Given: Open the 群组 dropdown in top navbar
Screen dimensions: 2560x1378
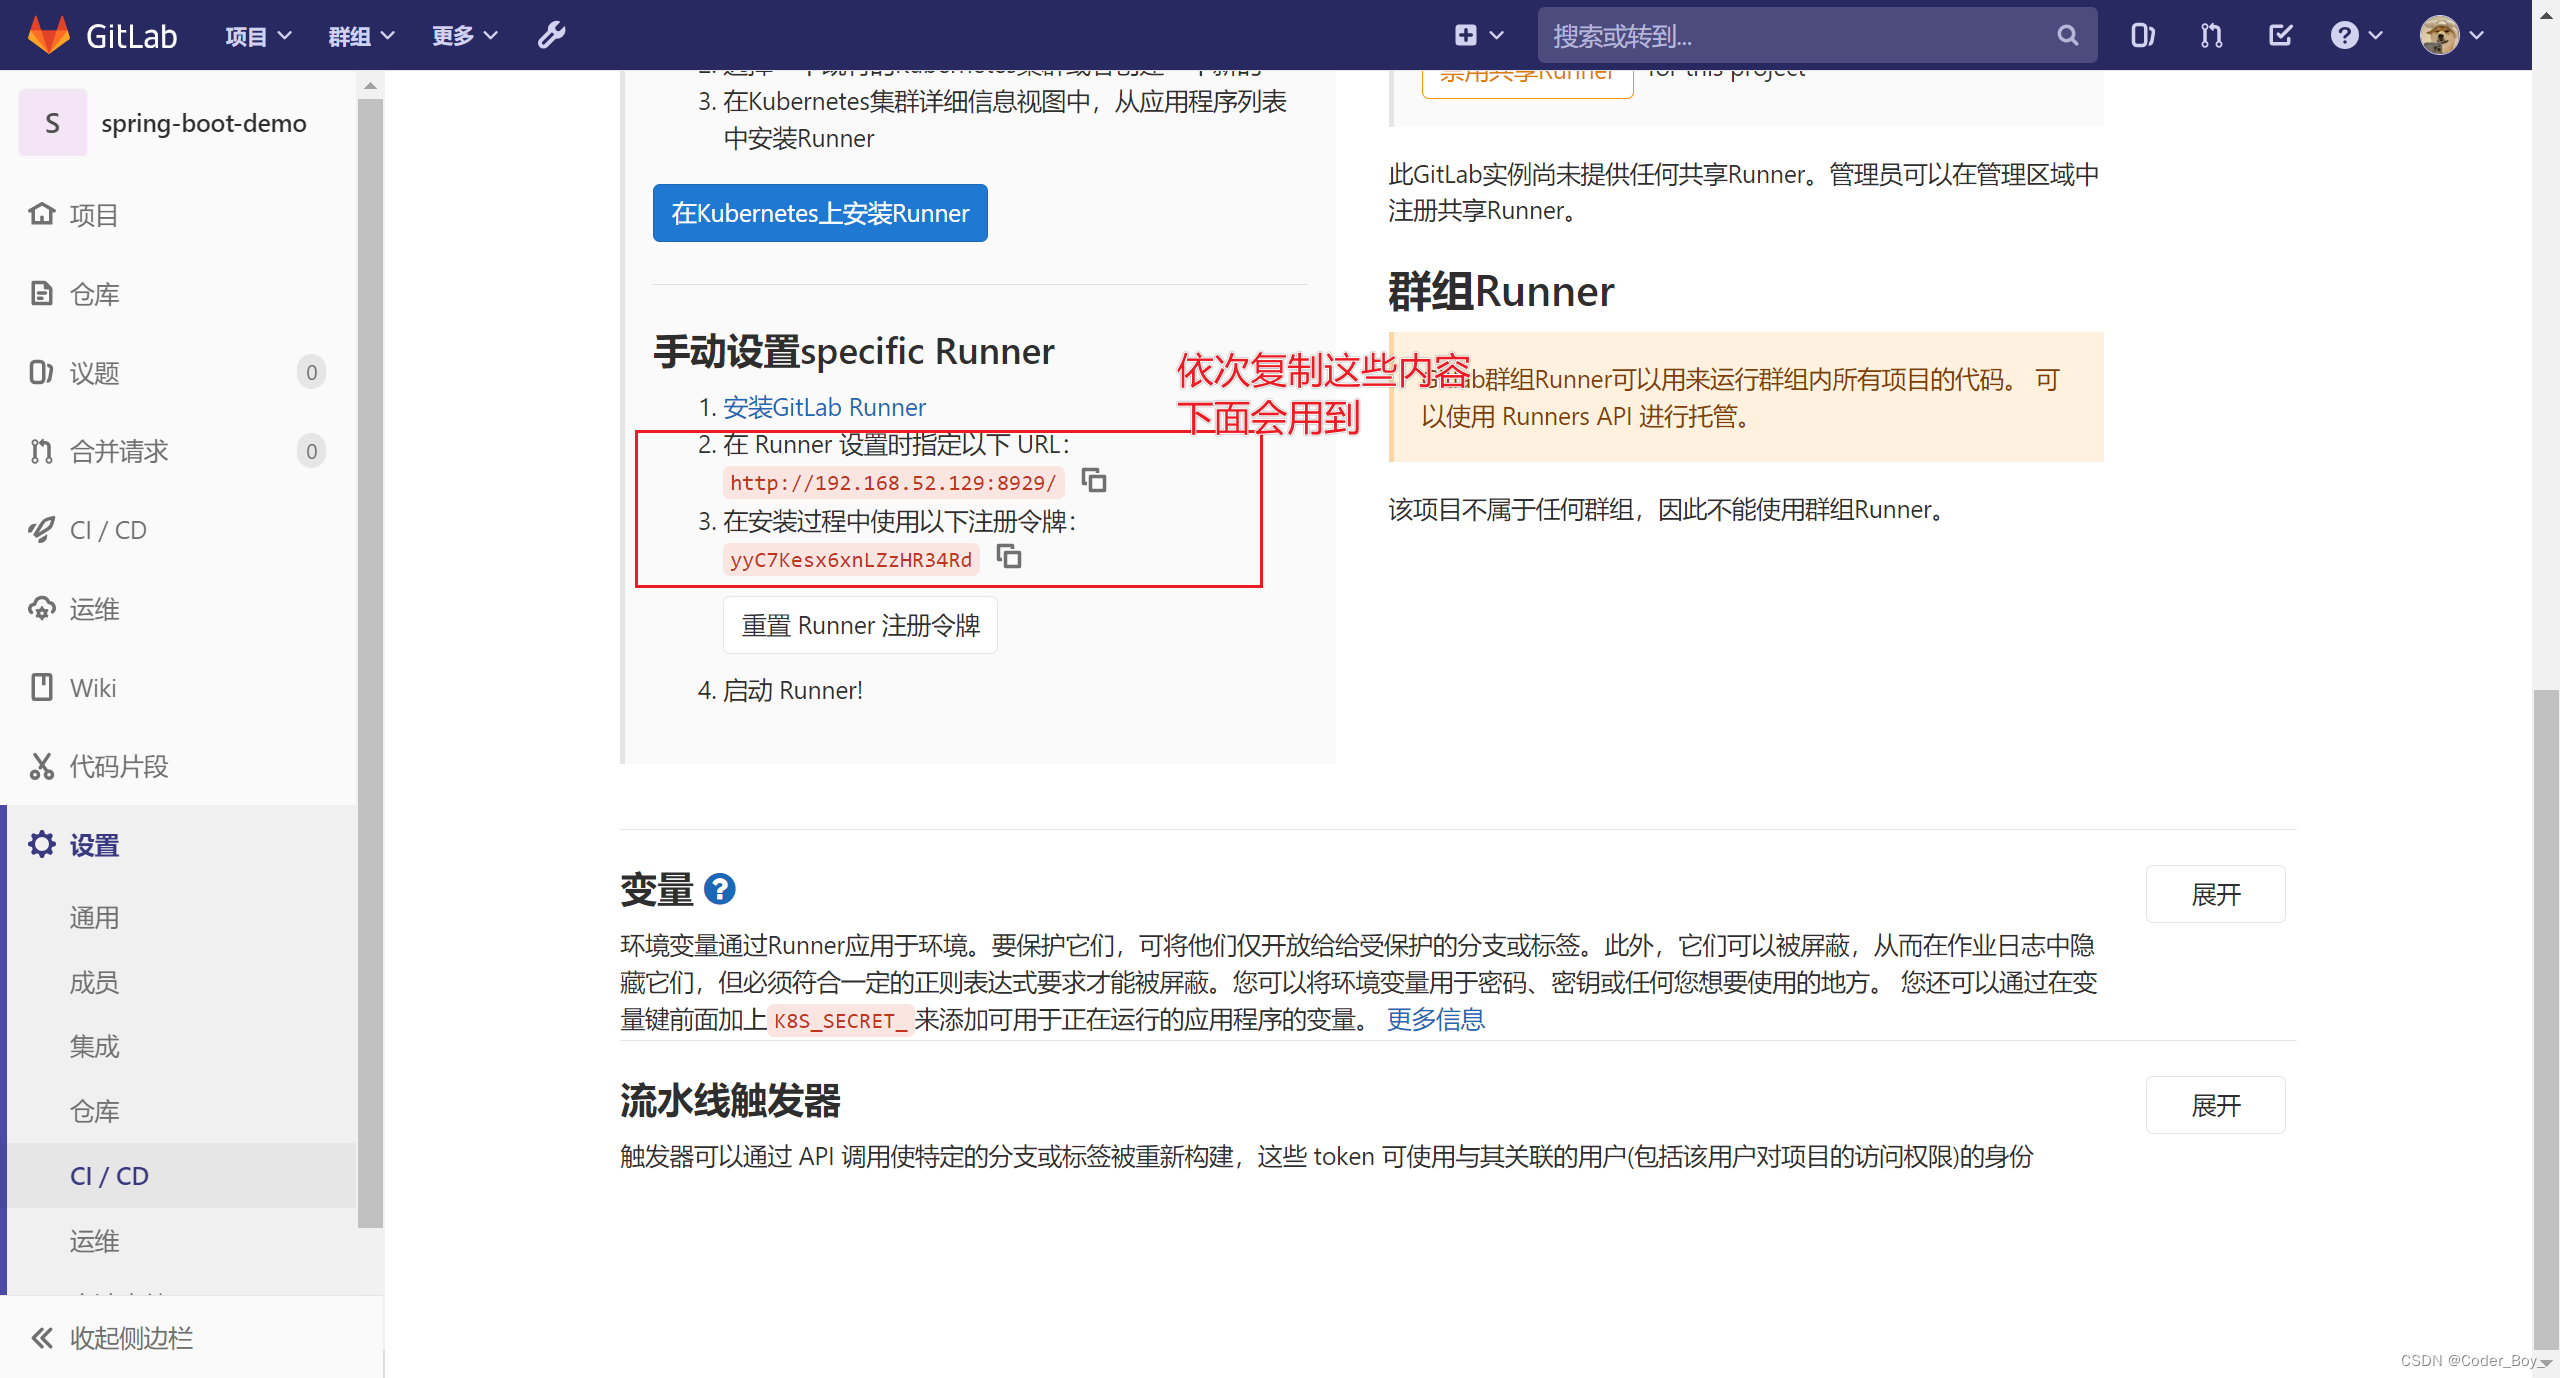Looking at the screenshot, I should (361, 36).
